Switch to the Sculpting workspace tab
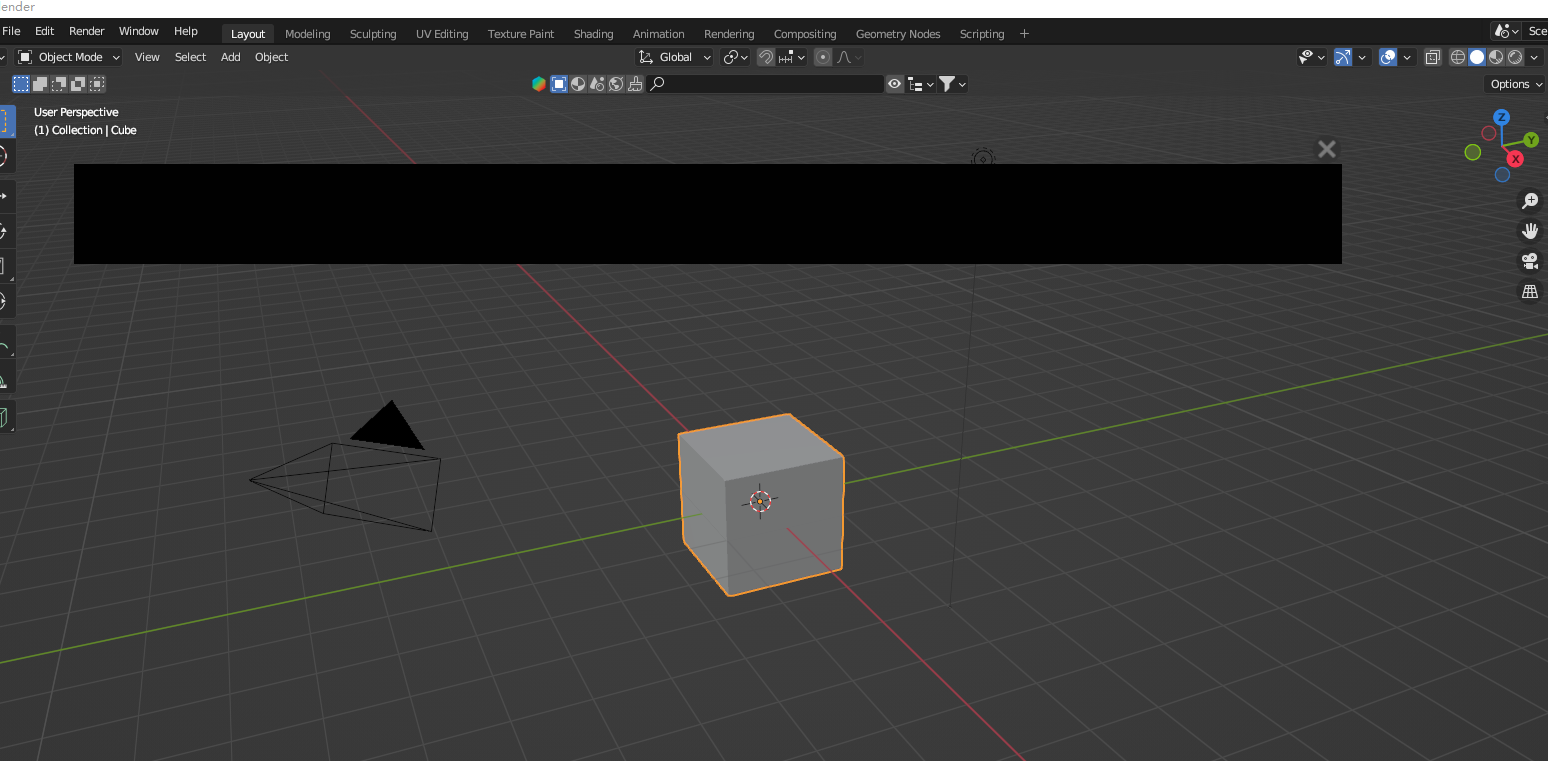 coord(373,33)
